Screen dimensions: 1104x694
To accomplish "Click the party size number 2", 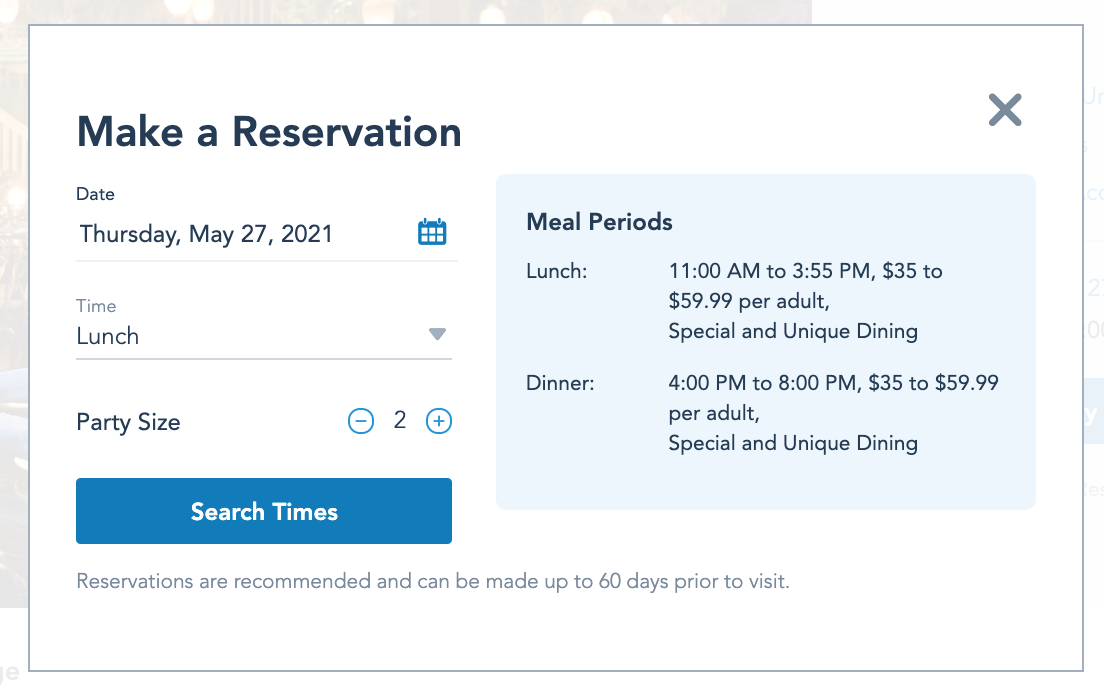I will point(400,420).
